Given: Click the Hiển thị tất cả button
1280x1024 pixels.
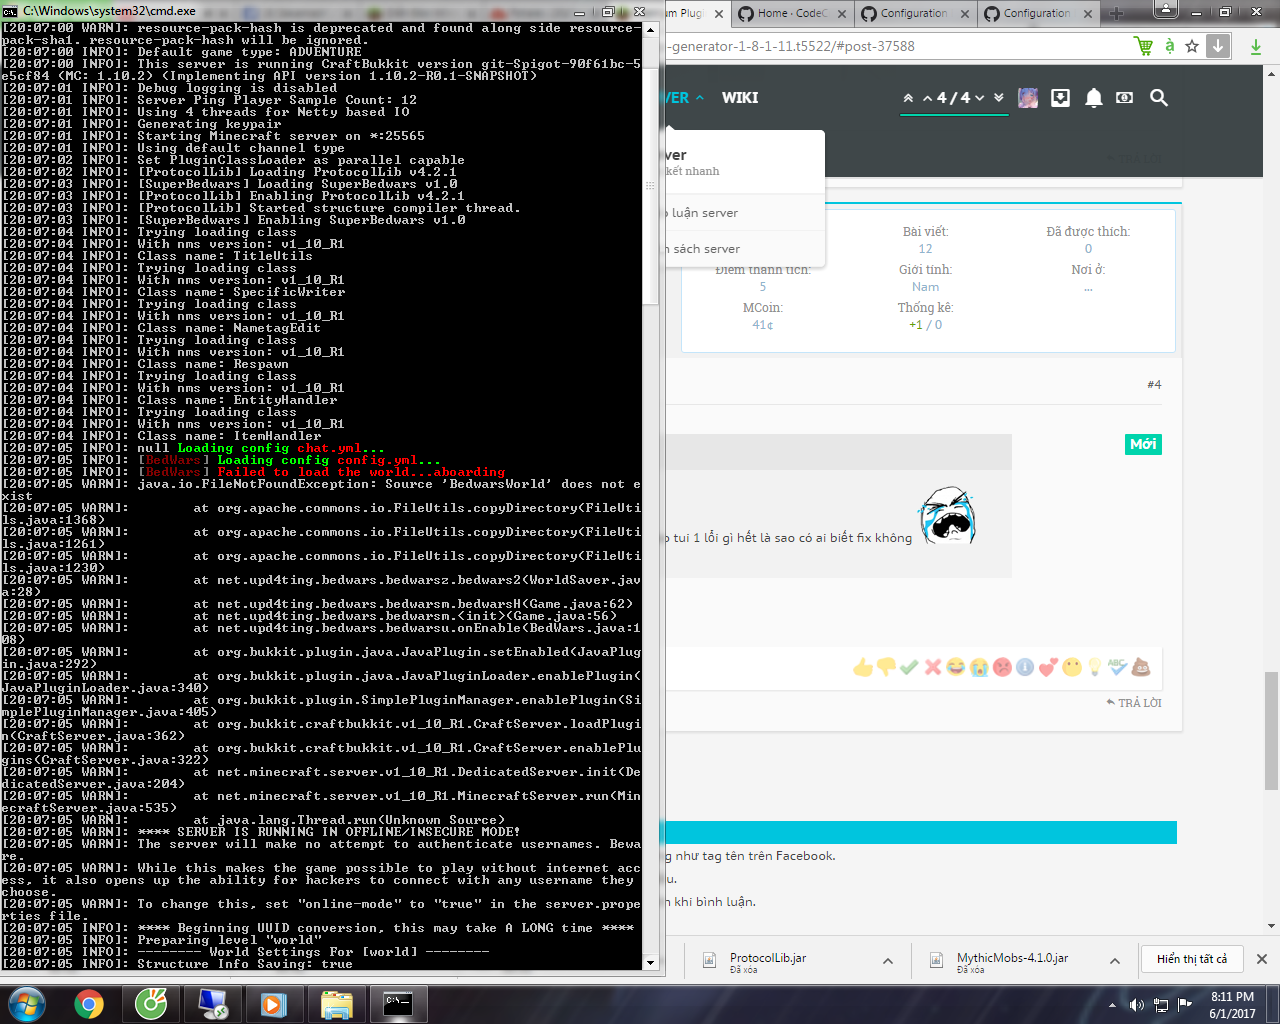Looking at the screenshot, I should [1192, 959].
